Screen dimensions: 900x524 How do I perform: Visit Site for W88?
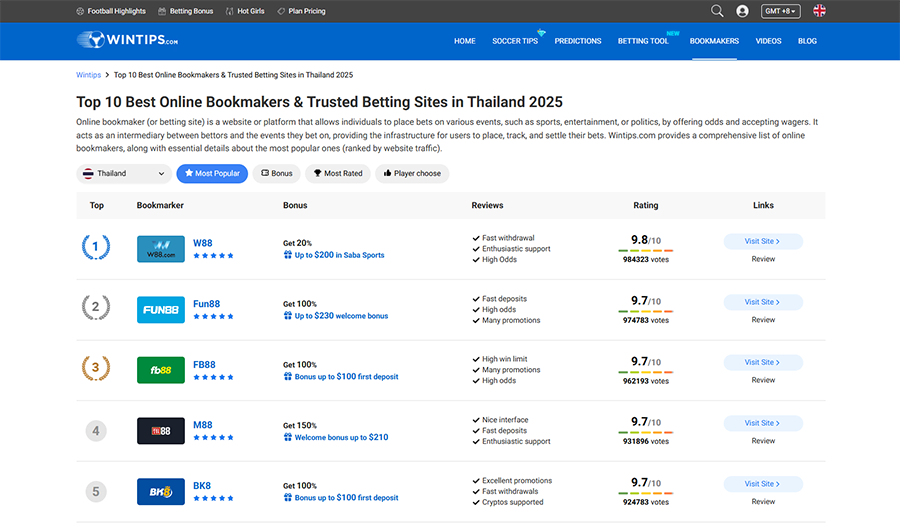[x=763, y=241]
